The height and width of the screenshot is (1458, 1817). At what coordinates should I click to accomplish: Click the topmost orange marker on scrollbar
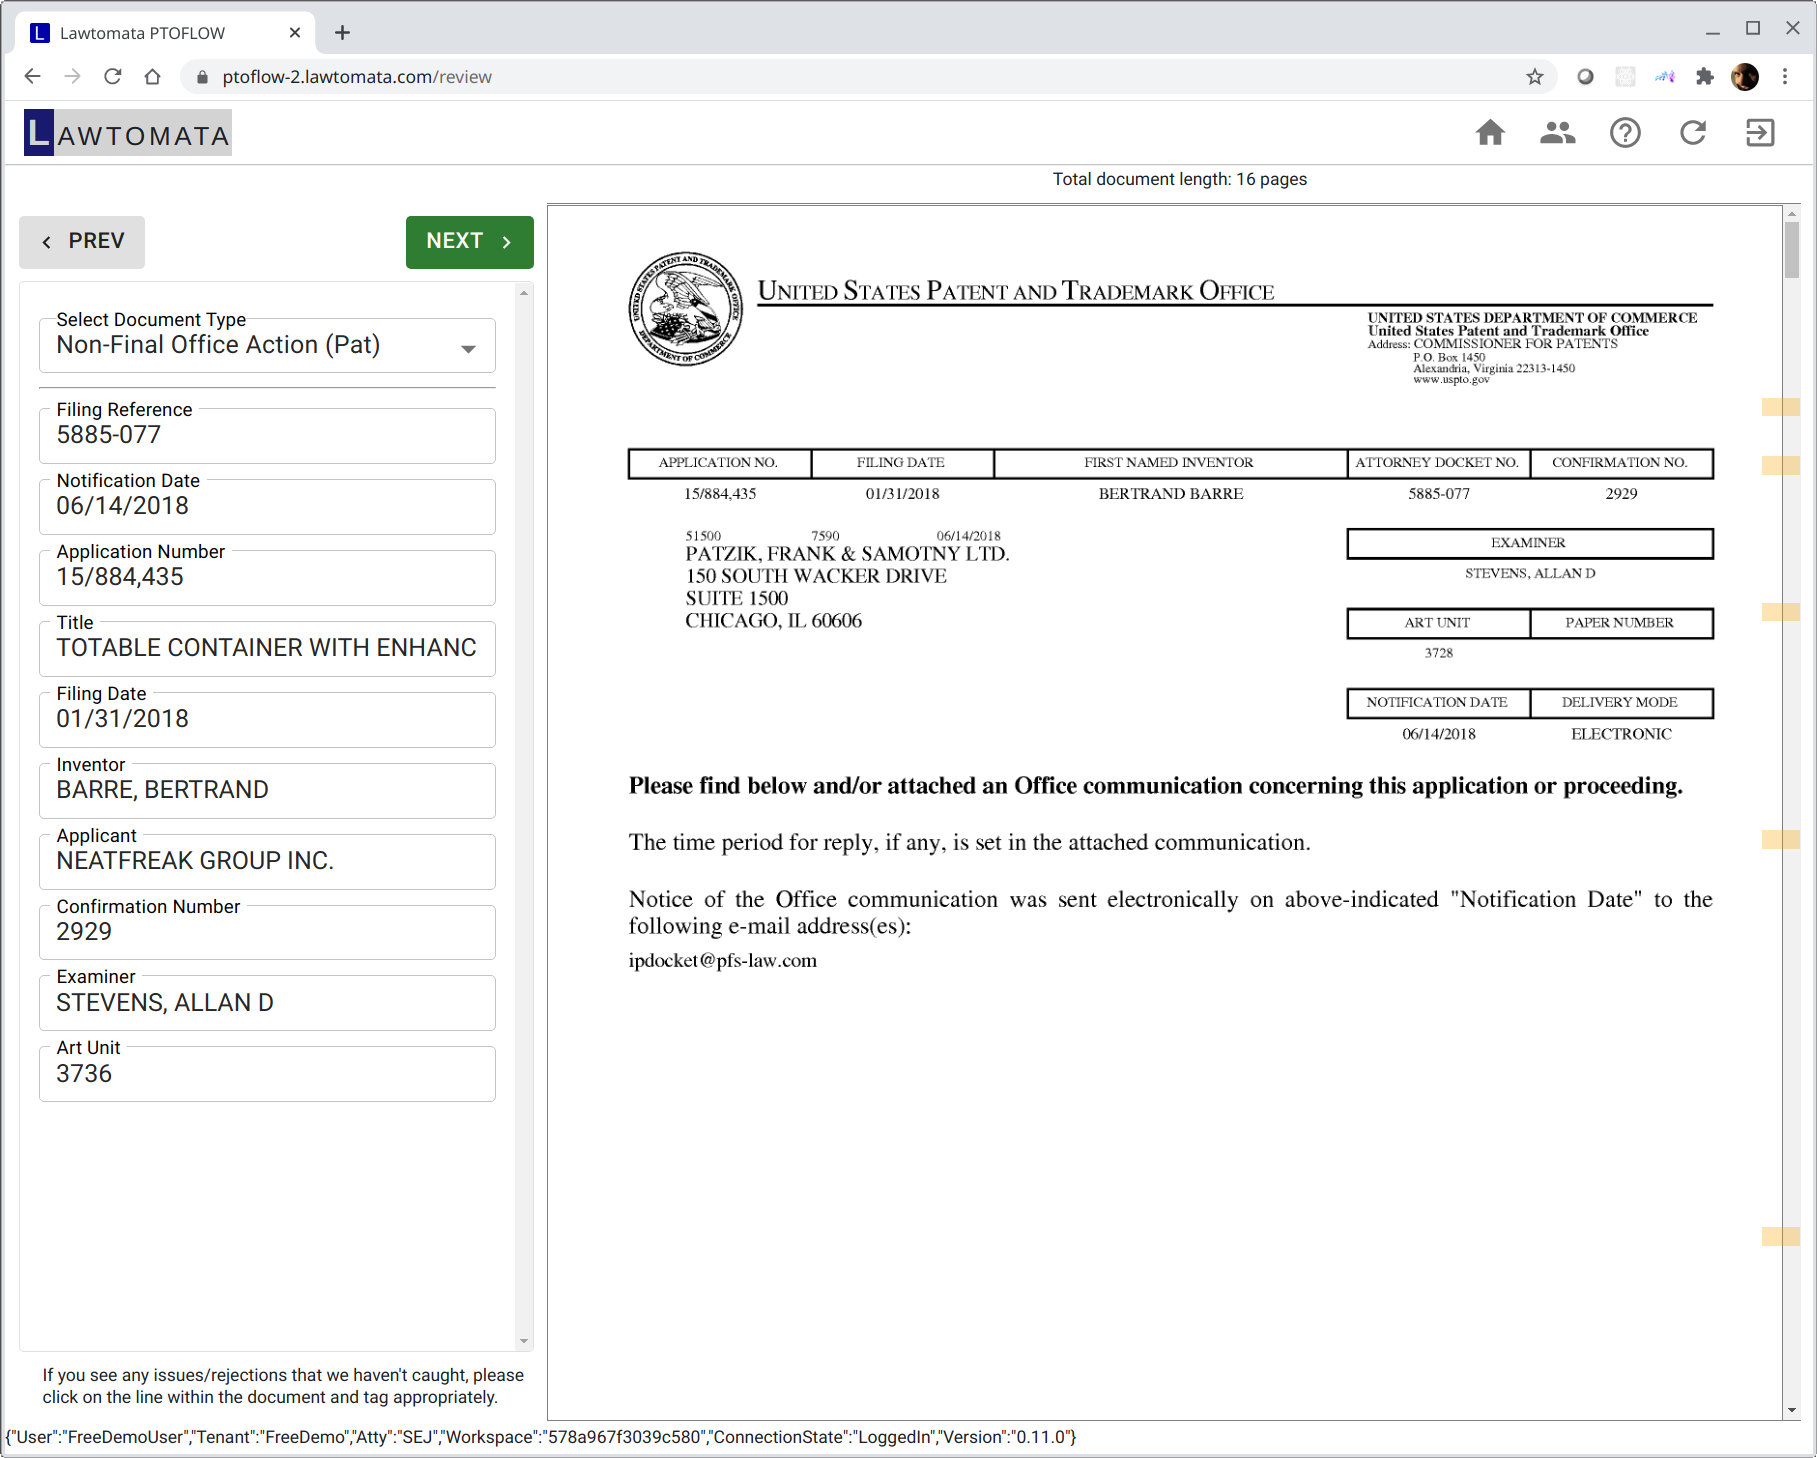point(1781,407)
